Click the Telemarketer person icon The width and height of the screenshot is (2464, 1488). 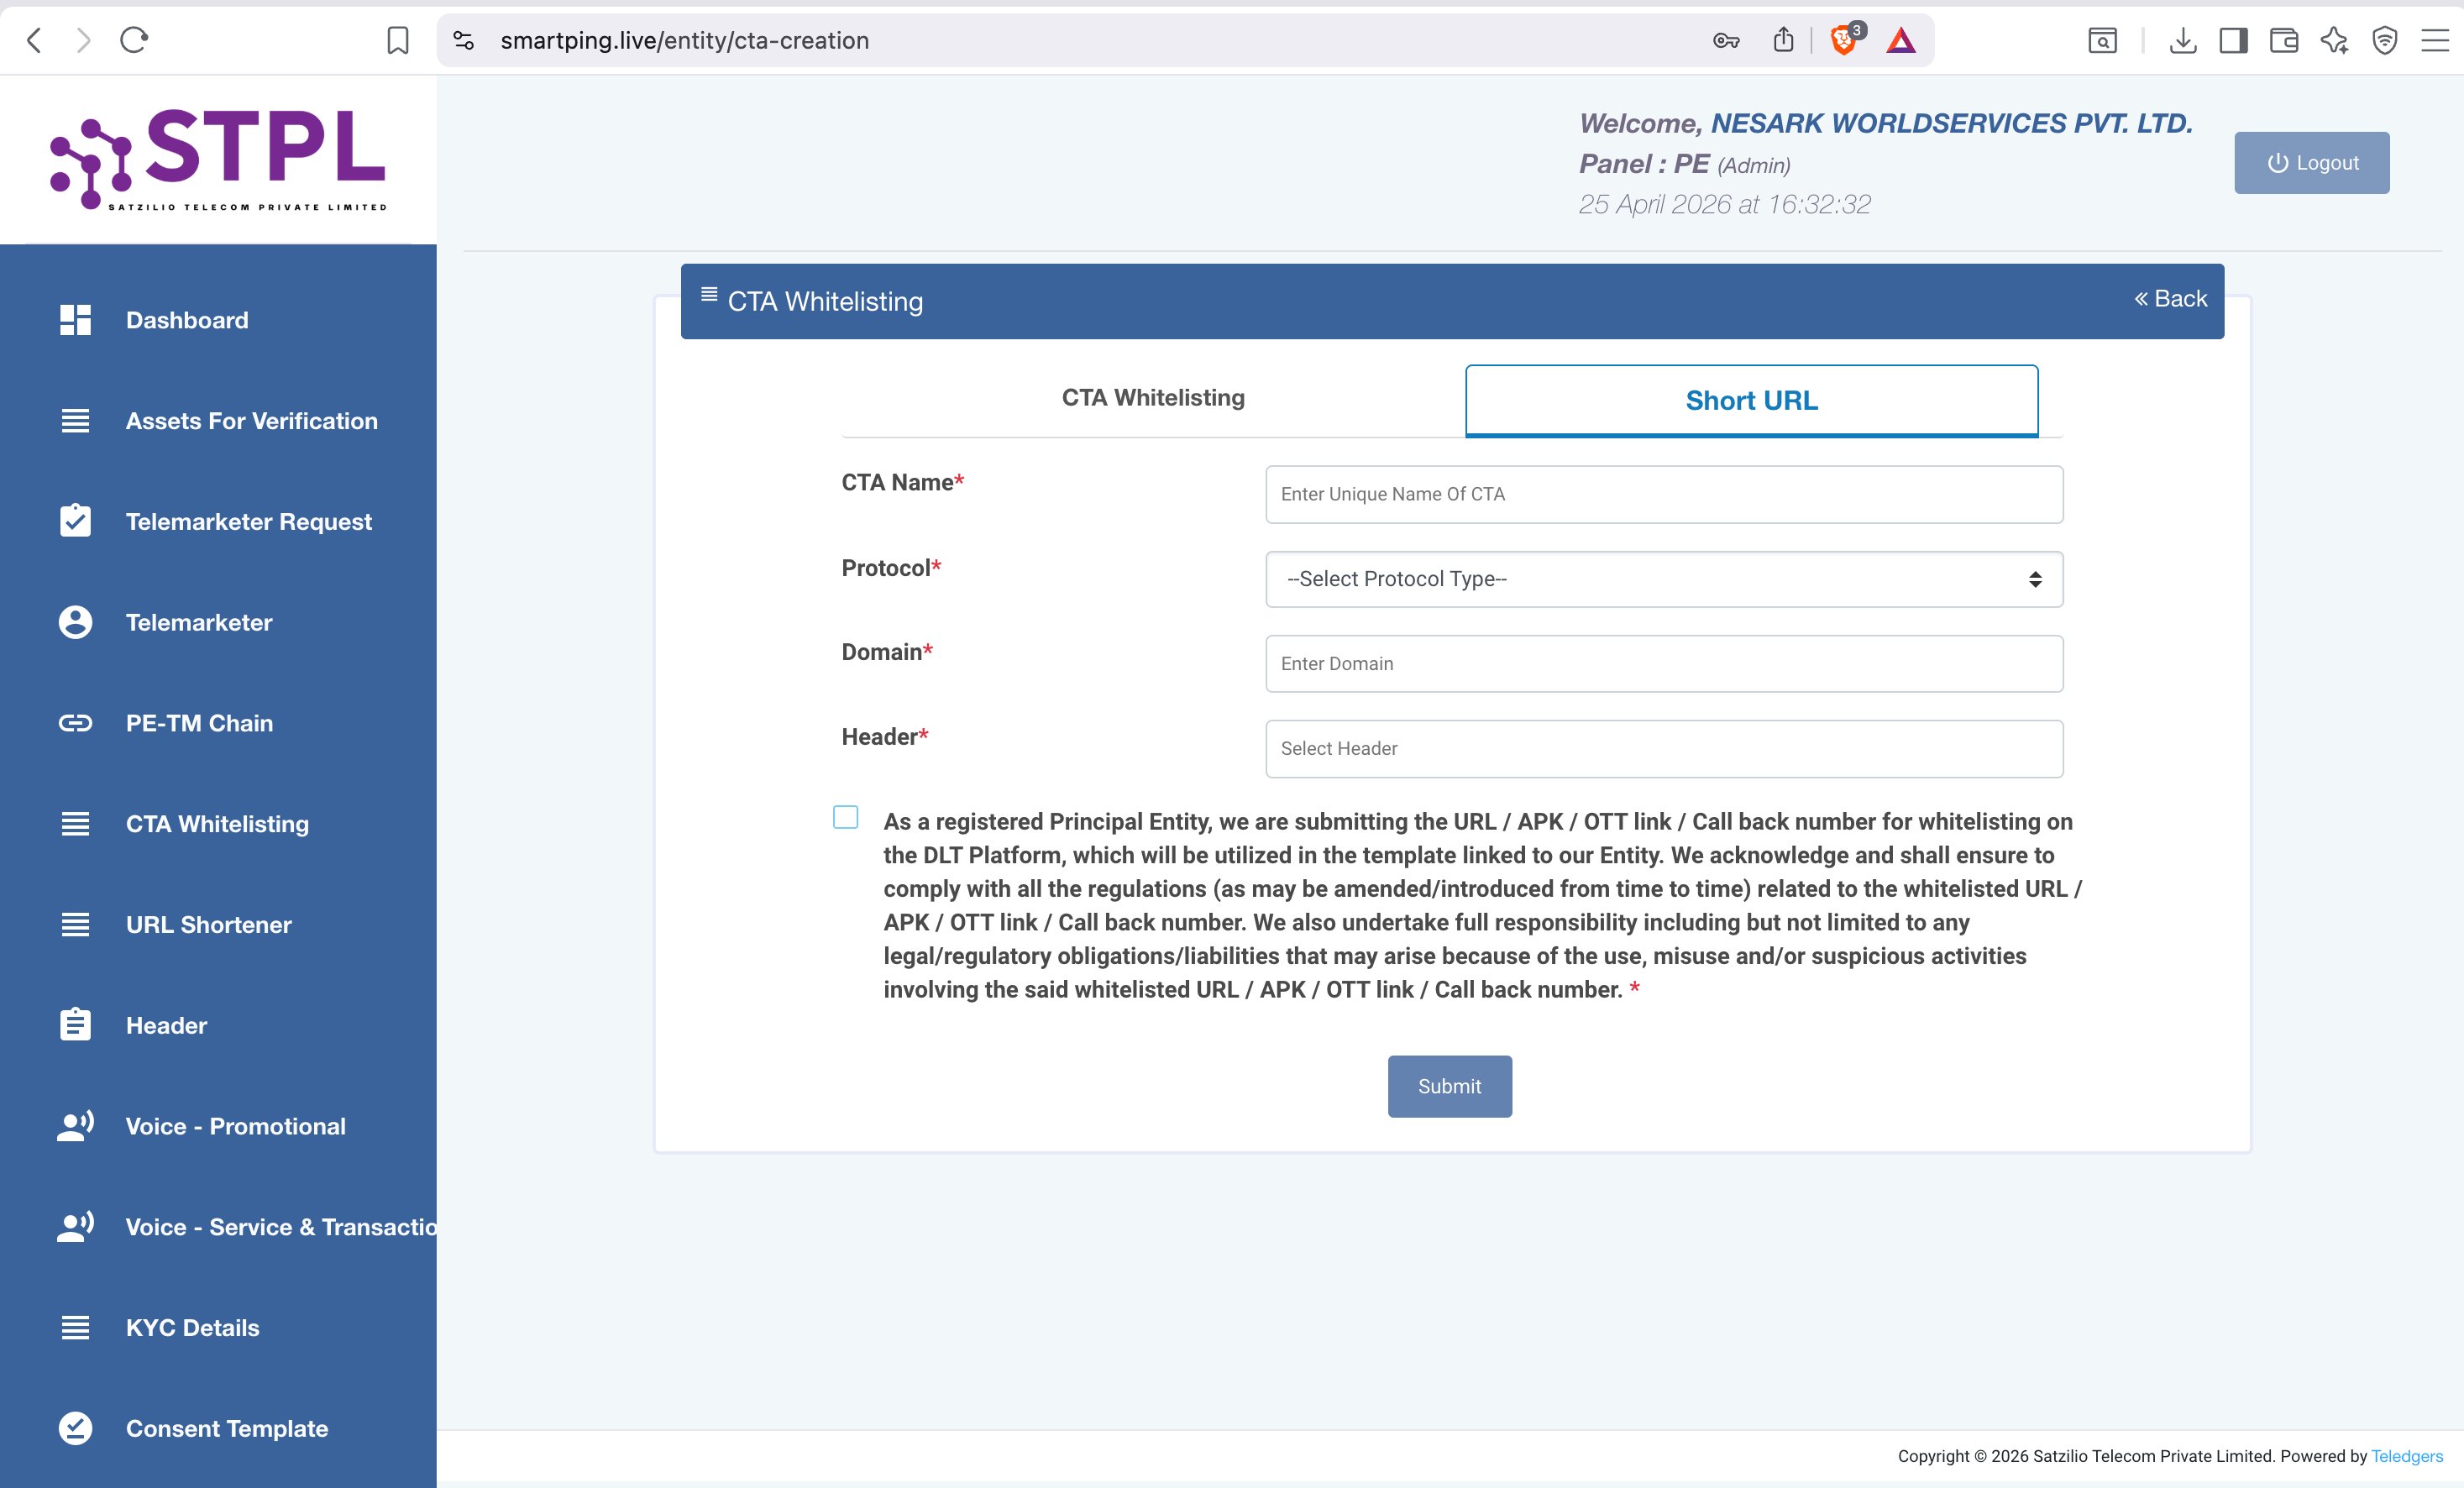(75, 622)
